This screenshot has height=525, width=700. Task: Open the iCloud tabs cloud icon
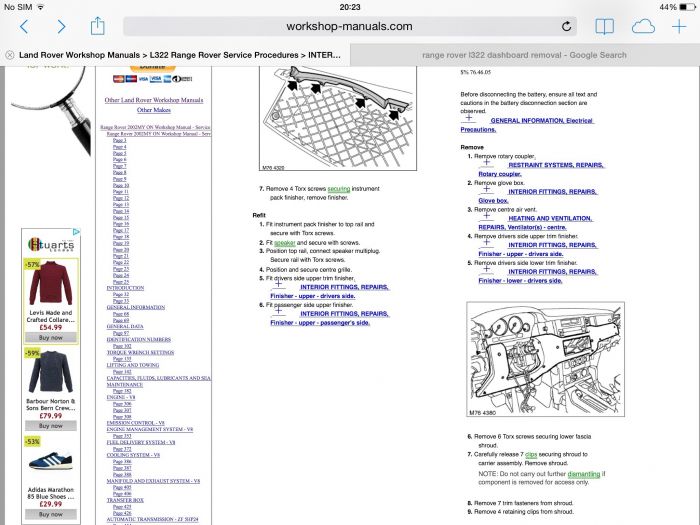643,27
